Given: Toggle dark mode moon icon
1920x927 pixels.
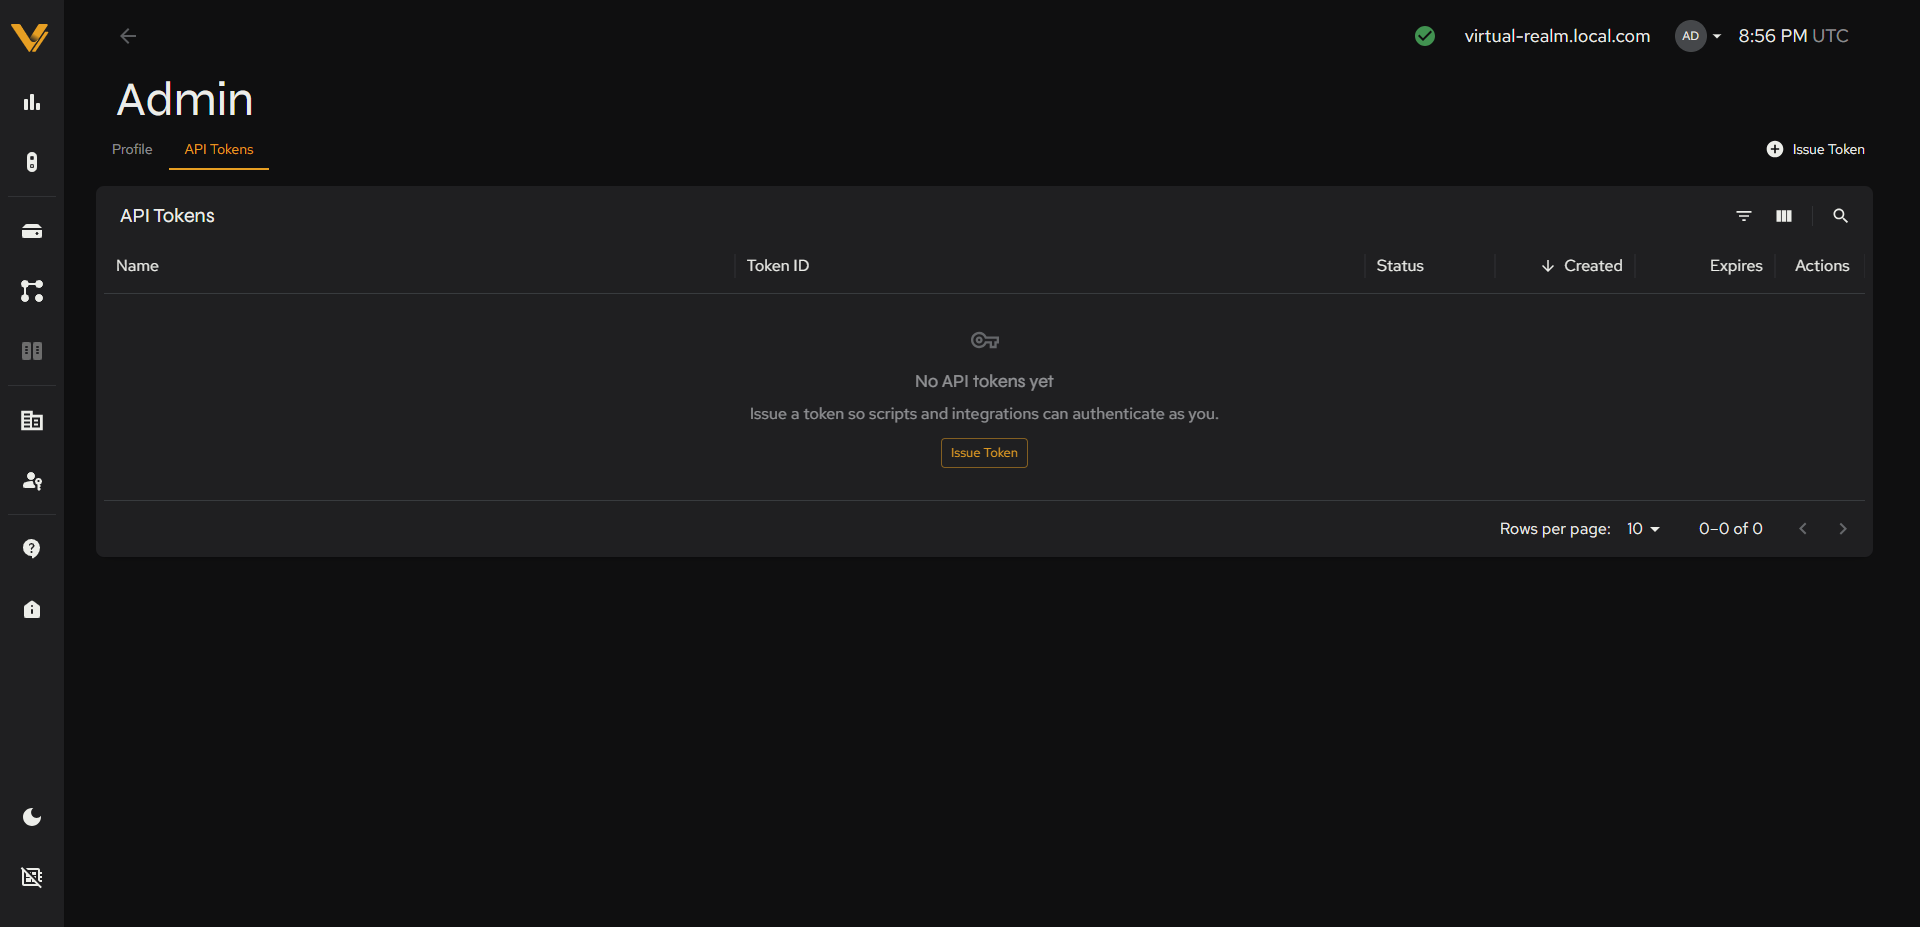Looking at the screenshot, I should [32, 817].
